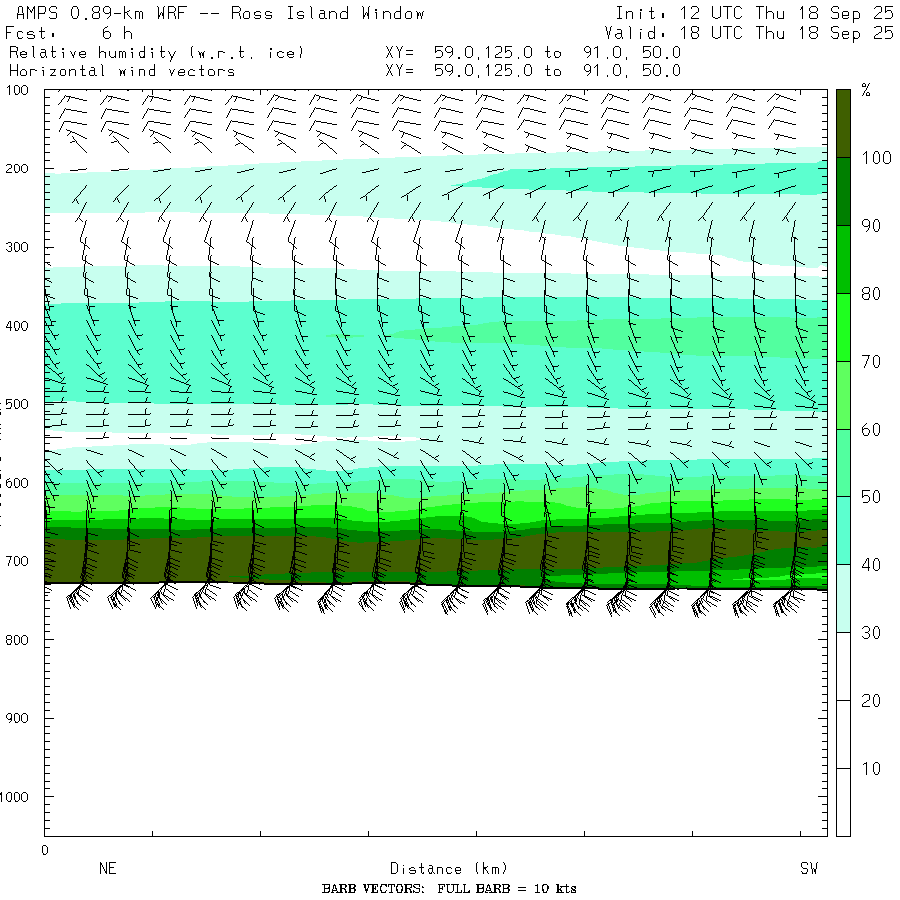
Task: Click the colorbar label '60'
Action: coord(871,429)
